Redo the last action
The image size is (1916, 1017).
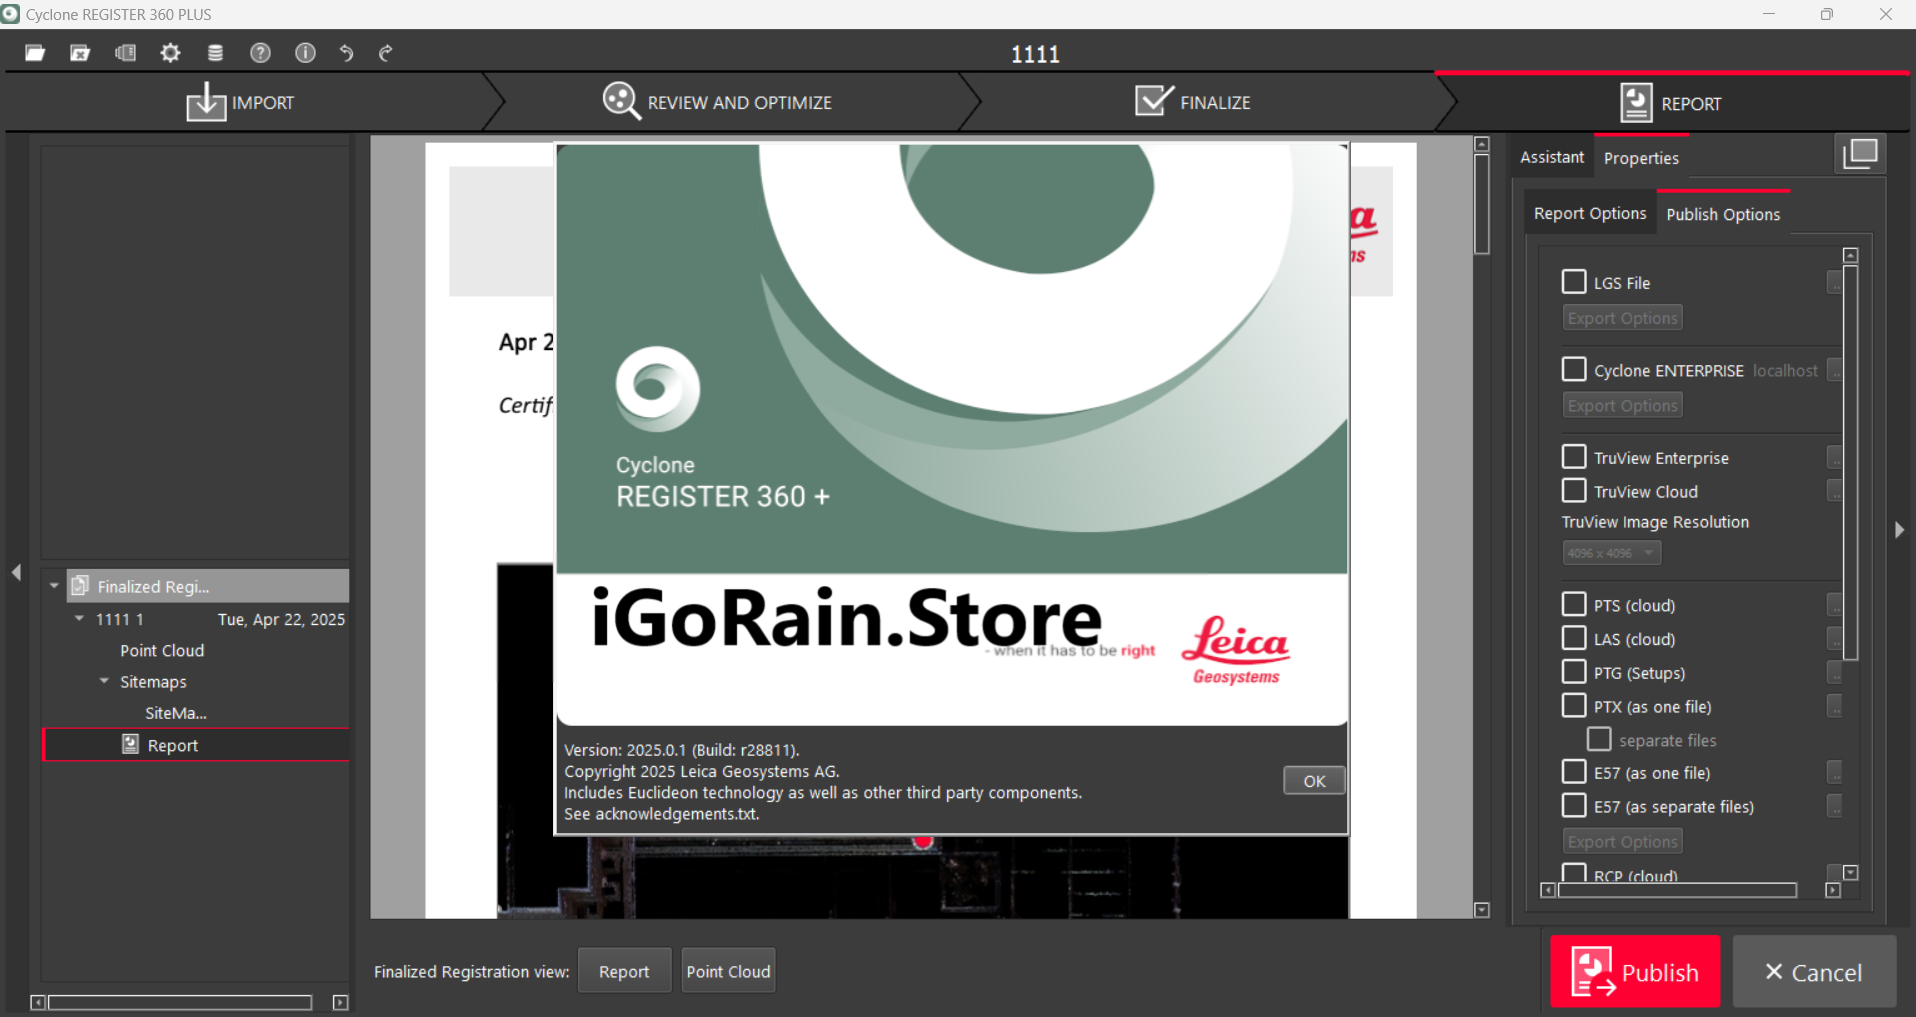[x=385, y=53]
